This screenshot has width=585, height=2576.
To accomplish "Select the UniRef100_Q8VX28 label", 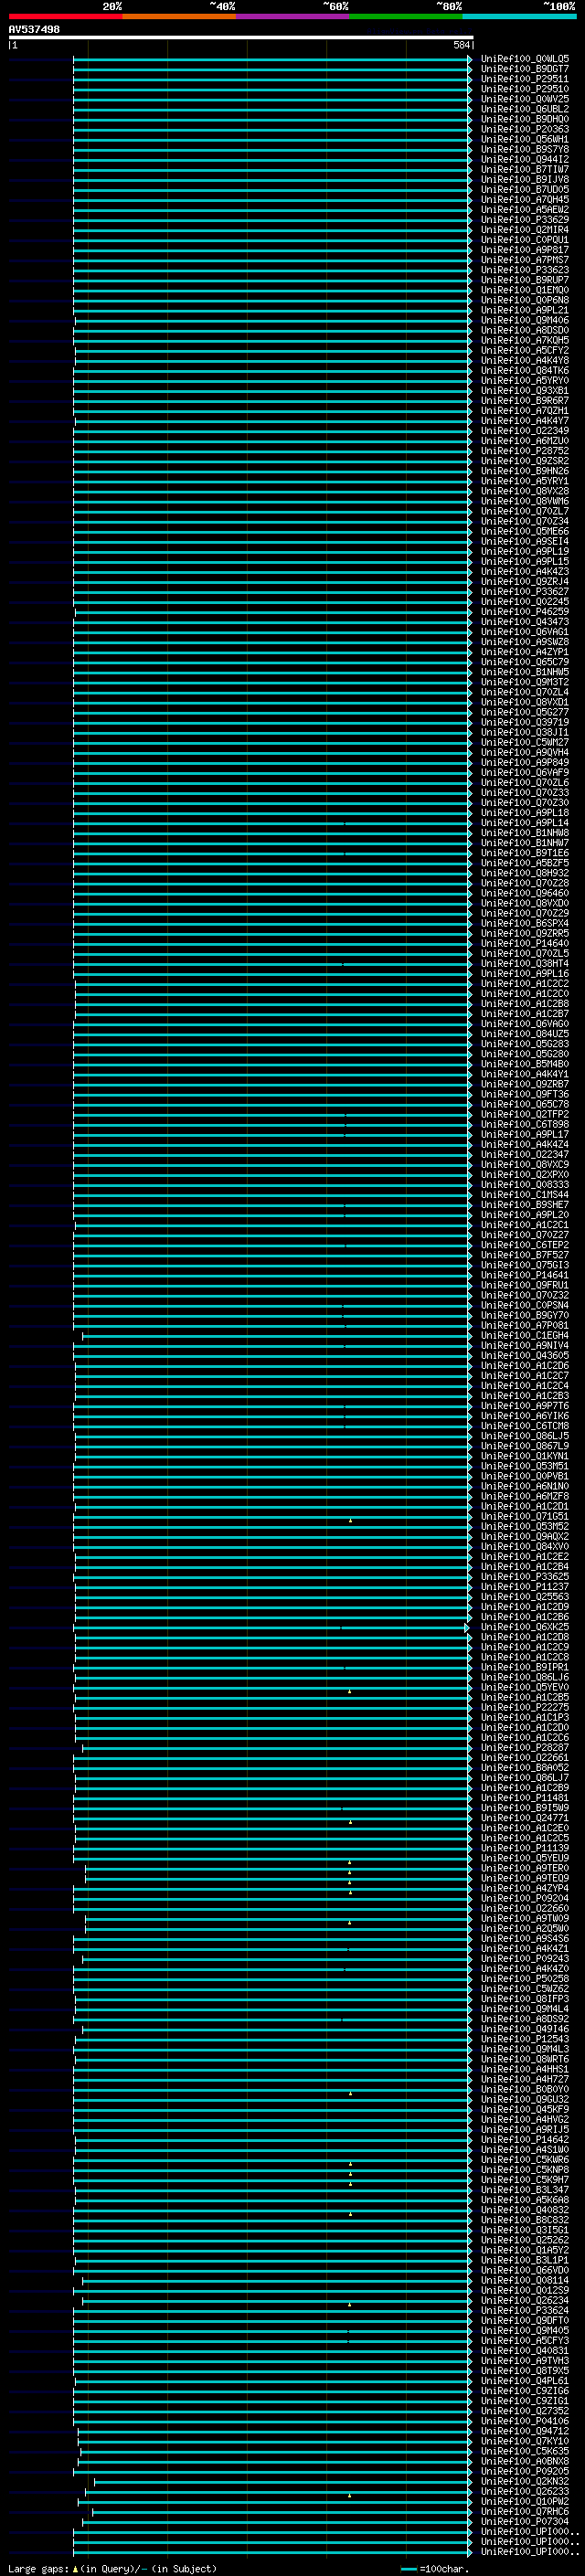I will [525, 491].
